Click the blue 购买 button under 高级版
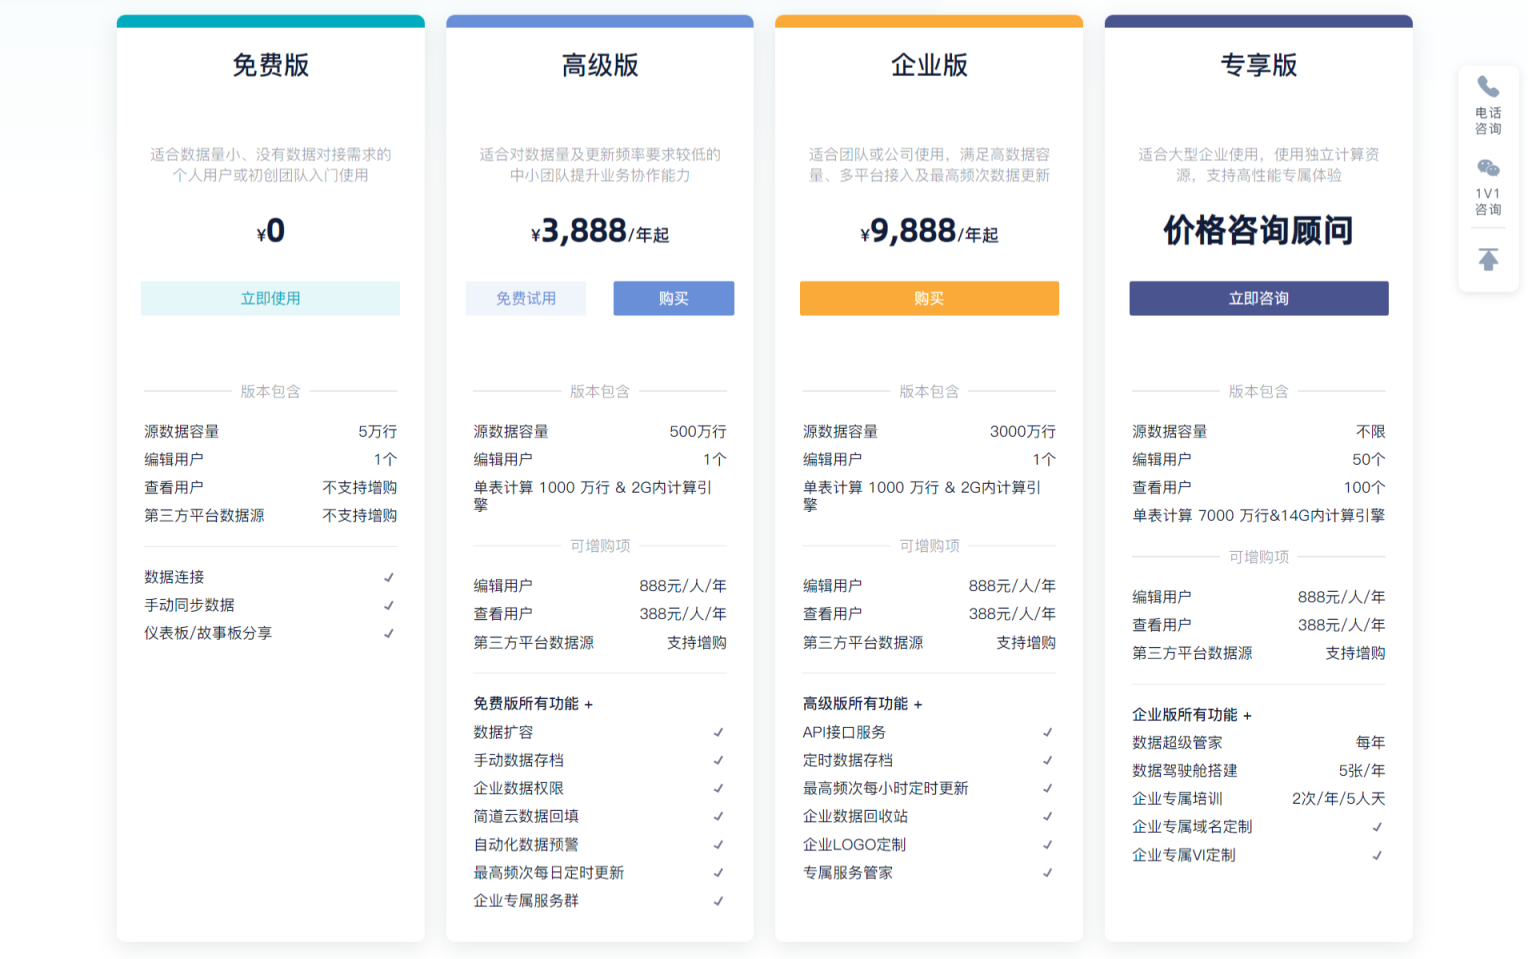The height and width of the screenshot is (959, 1528). [x=673, y=298]
